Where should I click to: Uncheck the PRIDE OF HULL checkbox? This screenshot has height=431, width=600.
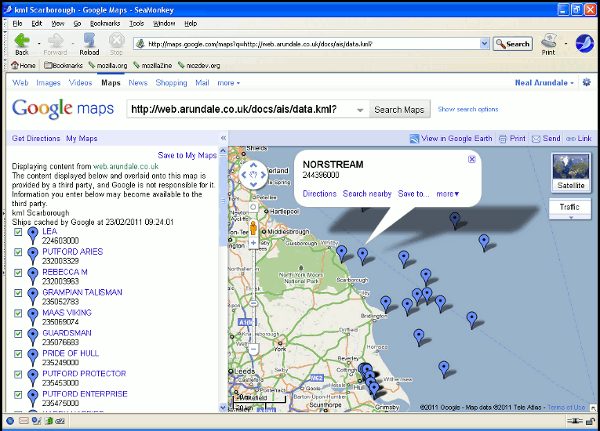[18, 354]
